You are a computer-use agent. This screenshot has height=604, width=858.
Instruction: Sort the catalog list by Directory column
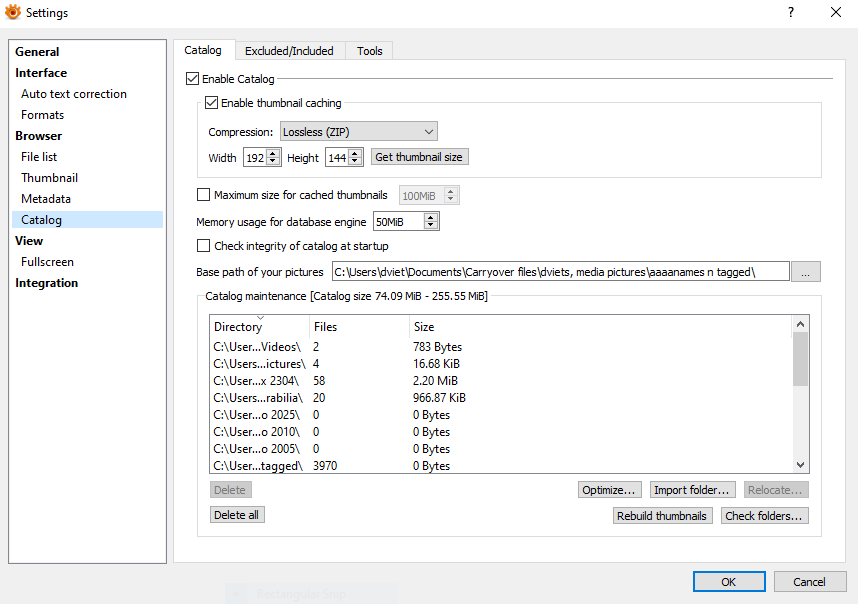click(238, 327)
